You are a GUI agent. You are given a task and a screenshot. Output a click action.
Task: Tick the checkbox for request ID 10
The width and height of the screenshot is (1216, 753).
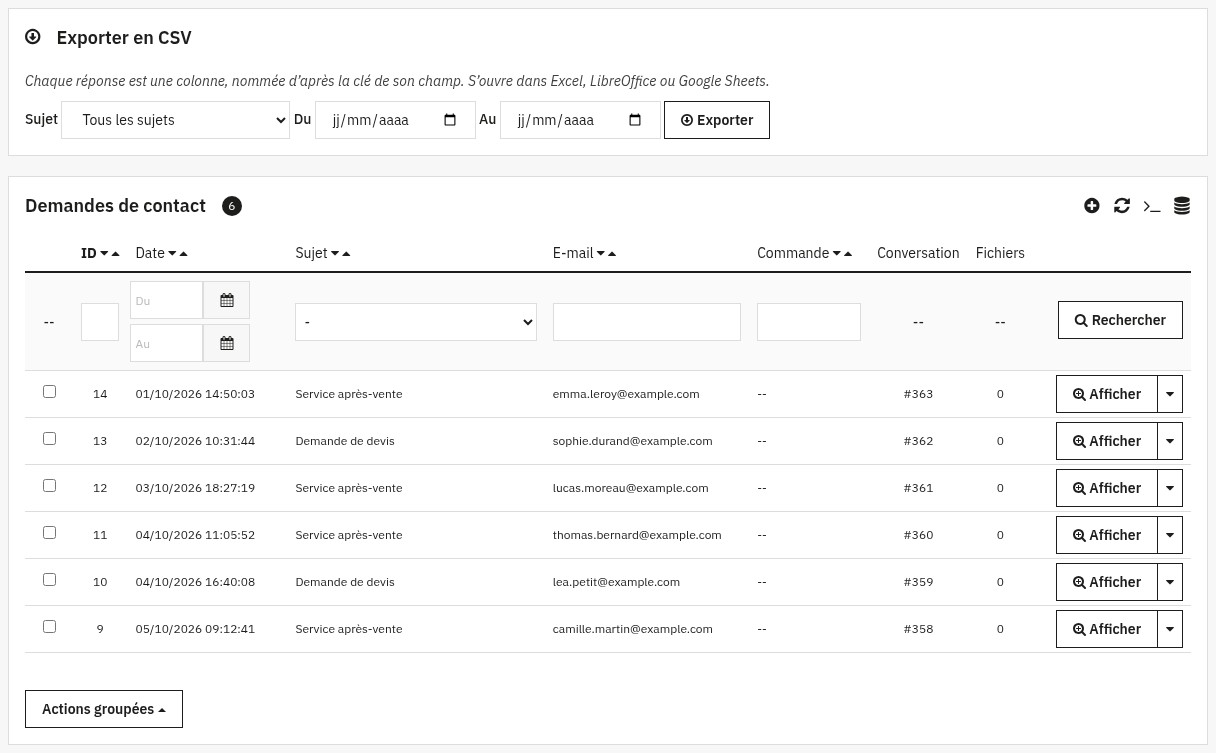coord(49,580)
